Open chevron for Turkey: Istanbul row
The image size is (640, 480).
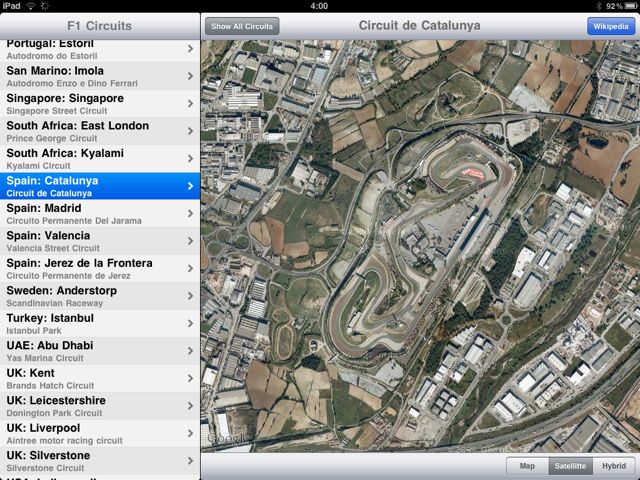click(x=190, y=323)
